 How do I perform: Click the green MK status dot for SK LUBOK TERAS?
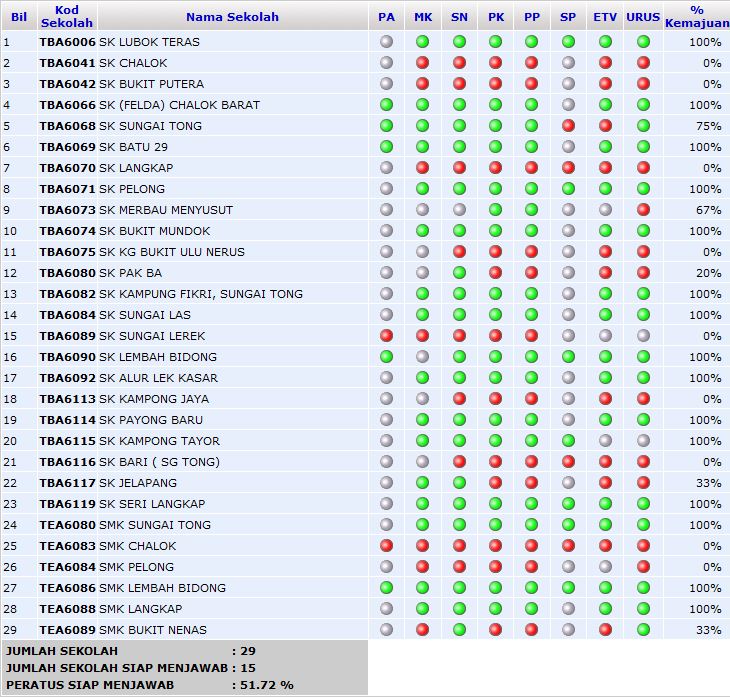click(x=422, y=42)
